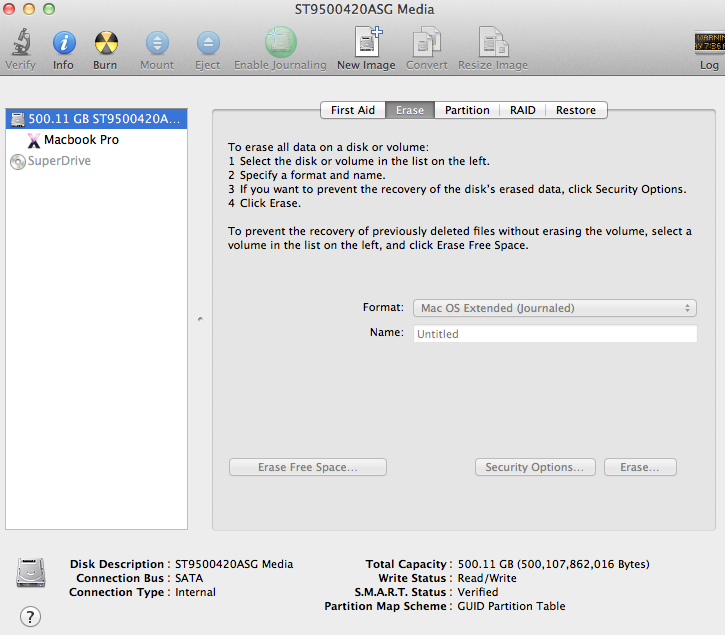This screenshot has width=725, height=635.
Task: Select the 500.11 GB ST9500420A disk
Action: coord(96,119)
